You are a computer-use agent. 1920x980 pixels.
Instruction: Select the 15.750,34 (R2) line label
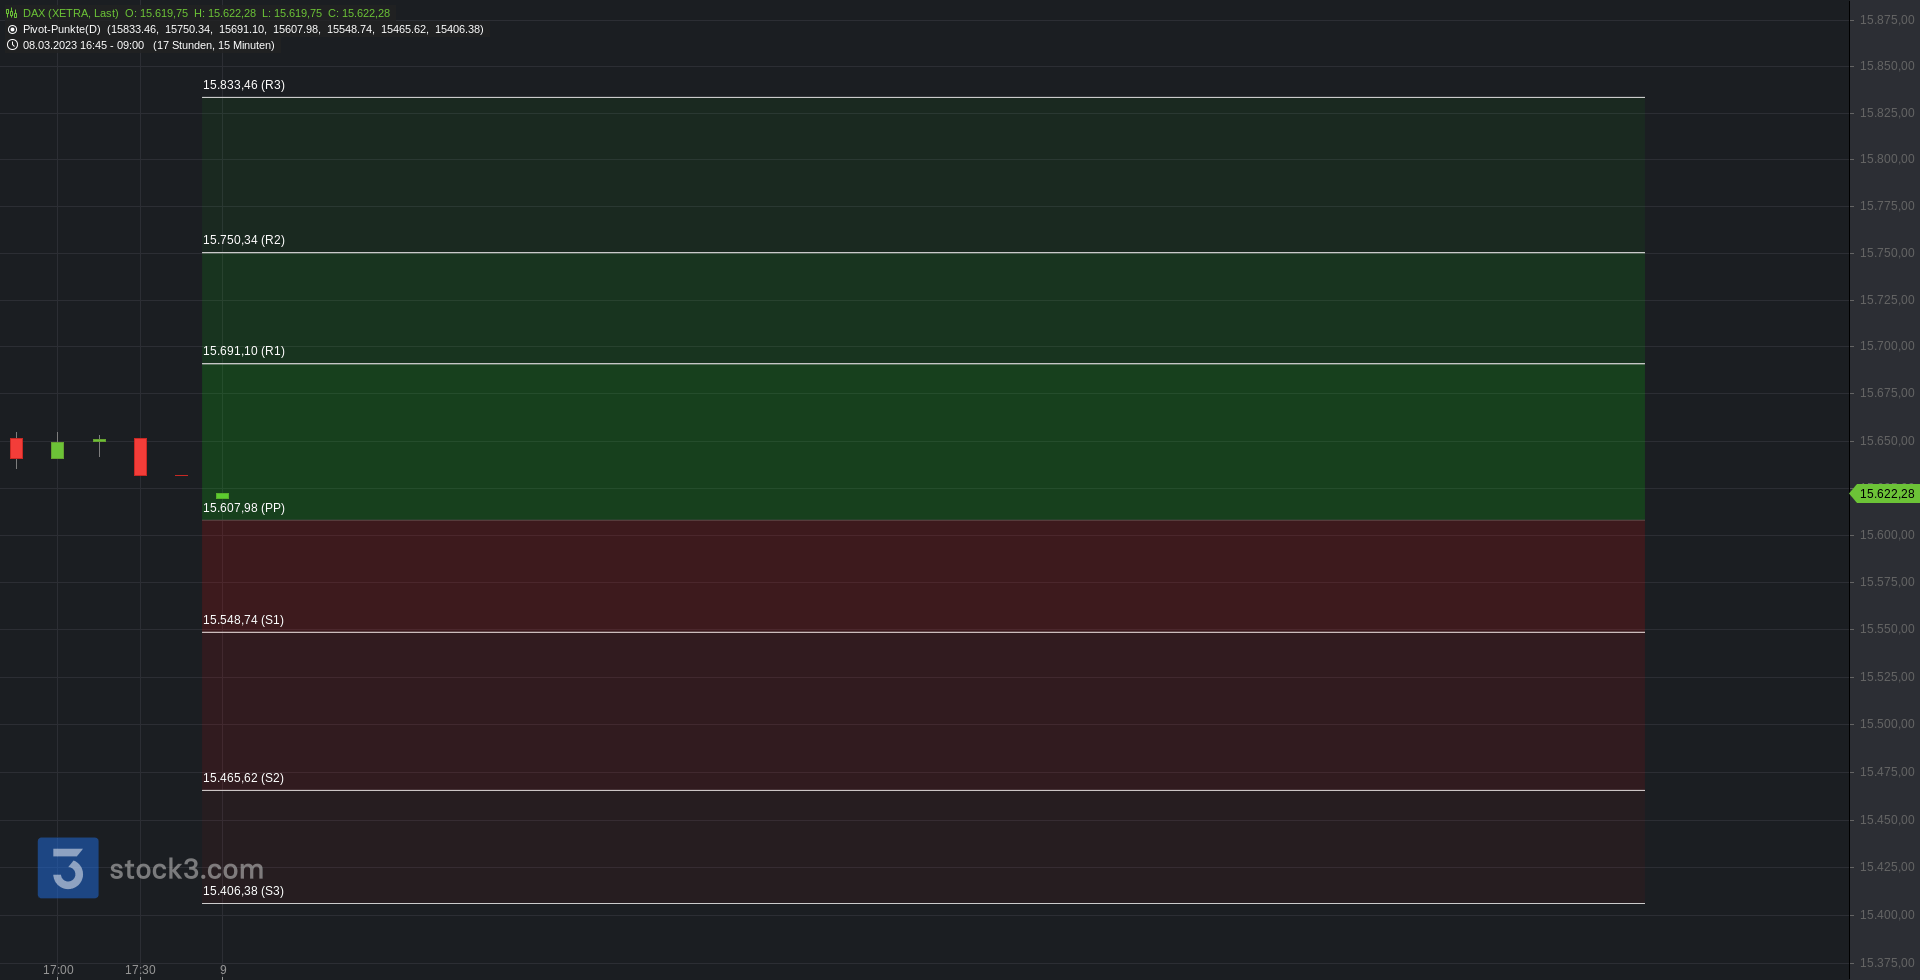[x=244, y=240]
